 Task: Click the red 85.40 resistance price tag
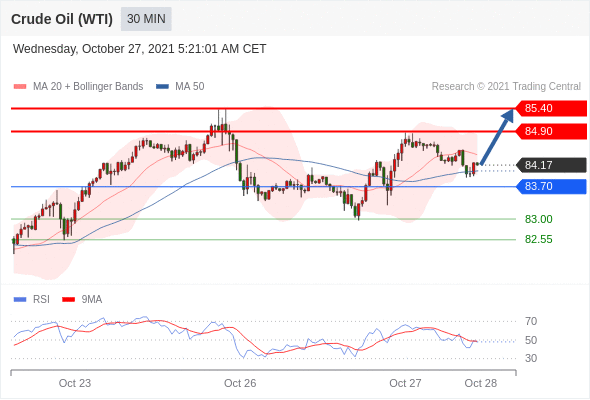point(551,108)
